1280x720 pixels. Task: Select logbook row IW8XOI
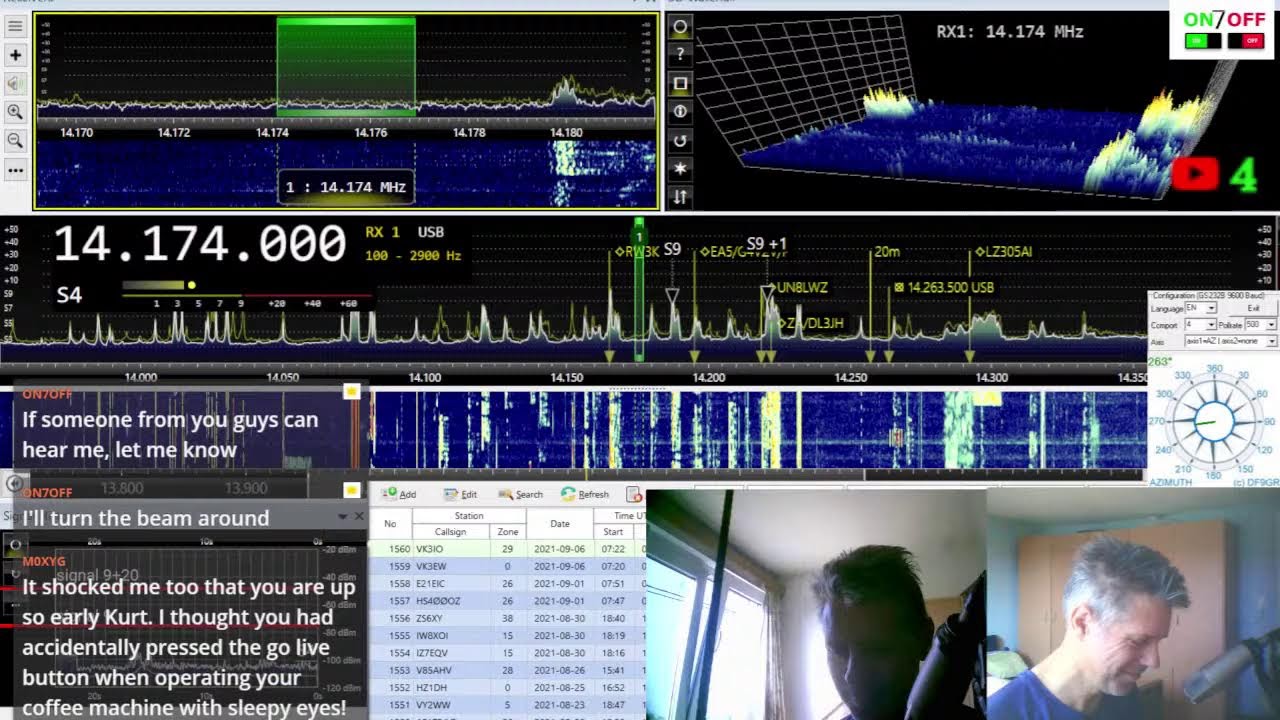(507, 635)
